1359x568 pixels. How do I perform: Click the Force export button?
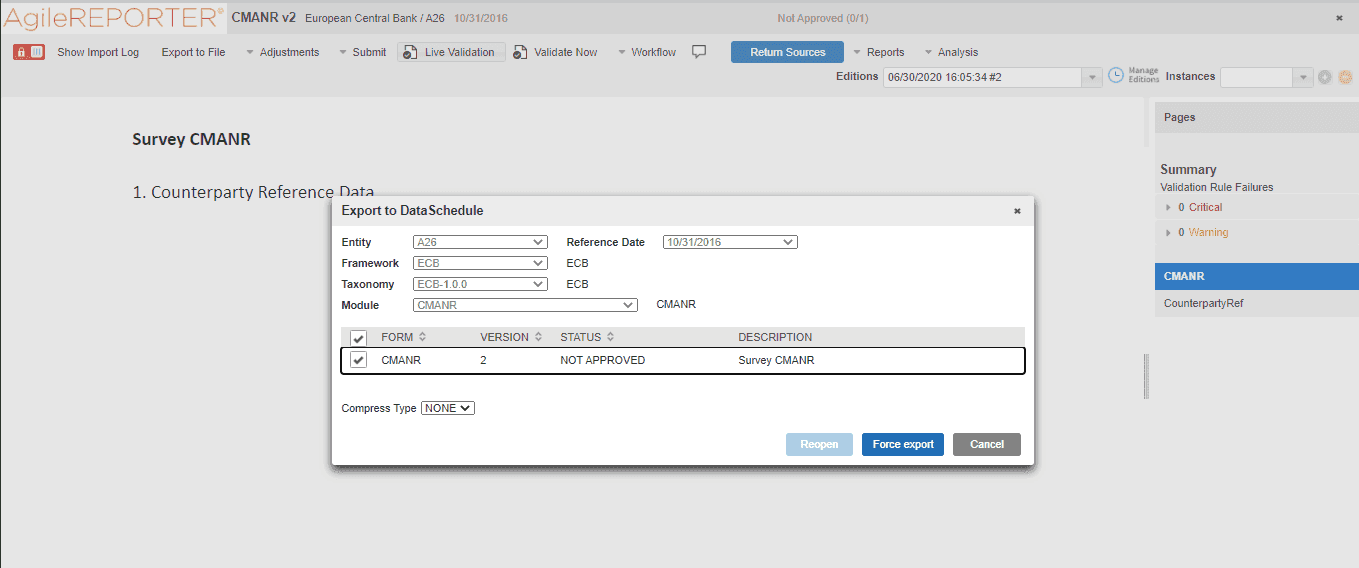[x=903, y=444]
